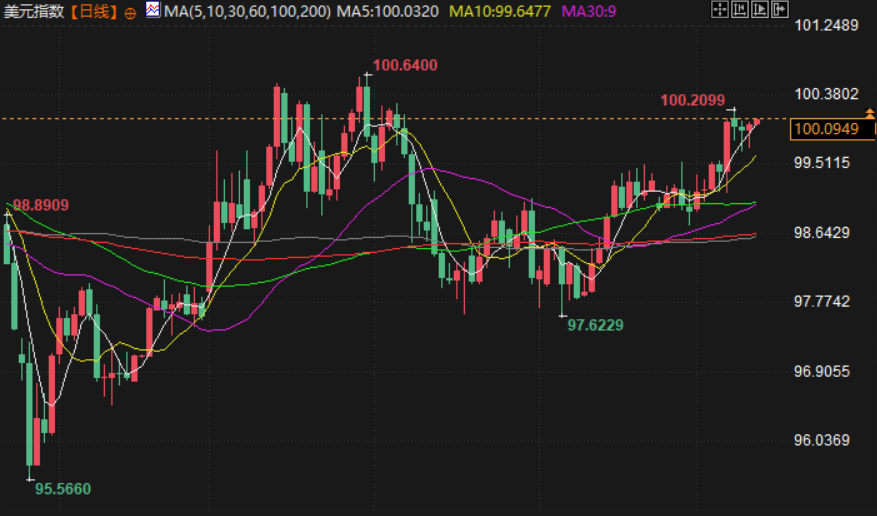877x516 pixels.
Task: Open the MA indicator chart icon
Action: coord(153,10)
